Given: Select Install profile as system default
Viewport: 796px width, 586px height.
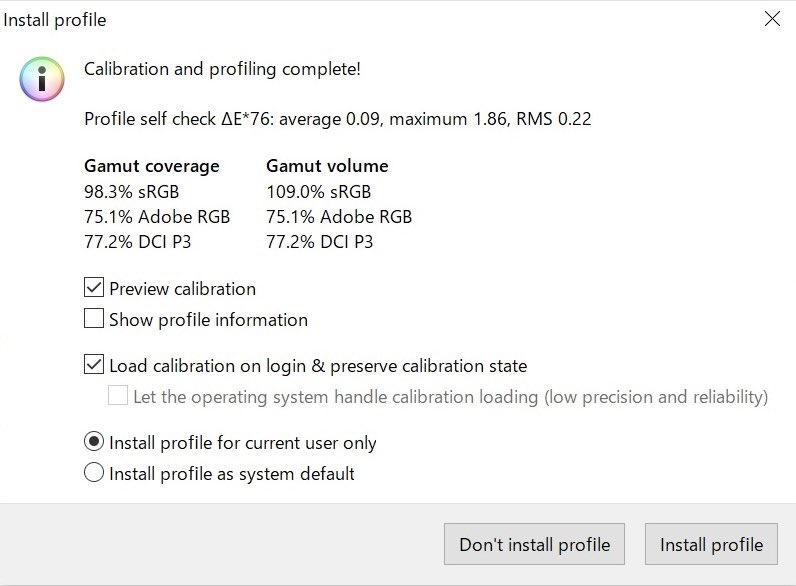Looking at the screenshot, I should [x=94, y=473].
